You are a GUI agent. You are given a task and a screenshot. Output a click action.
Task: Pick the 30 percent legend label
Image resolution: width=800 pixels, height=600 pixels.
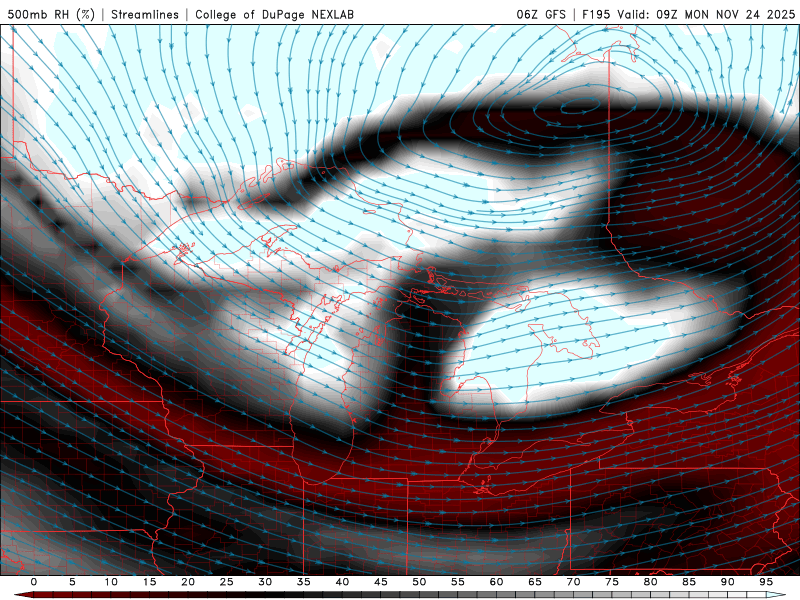265,582
